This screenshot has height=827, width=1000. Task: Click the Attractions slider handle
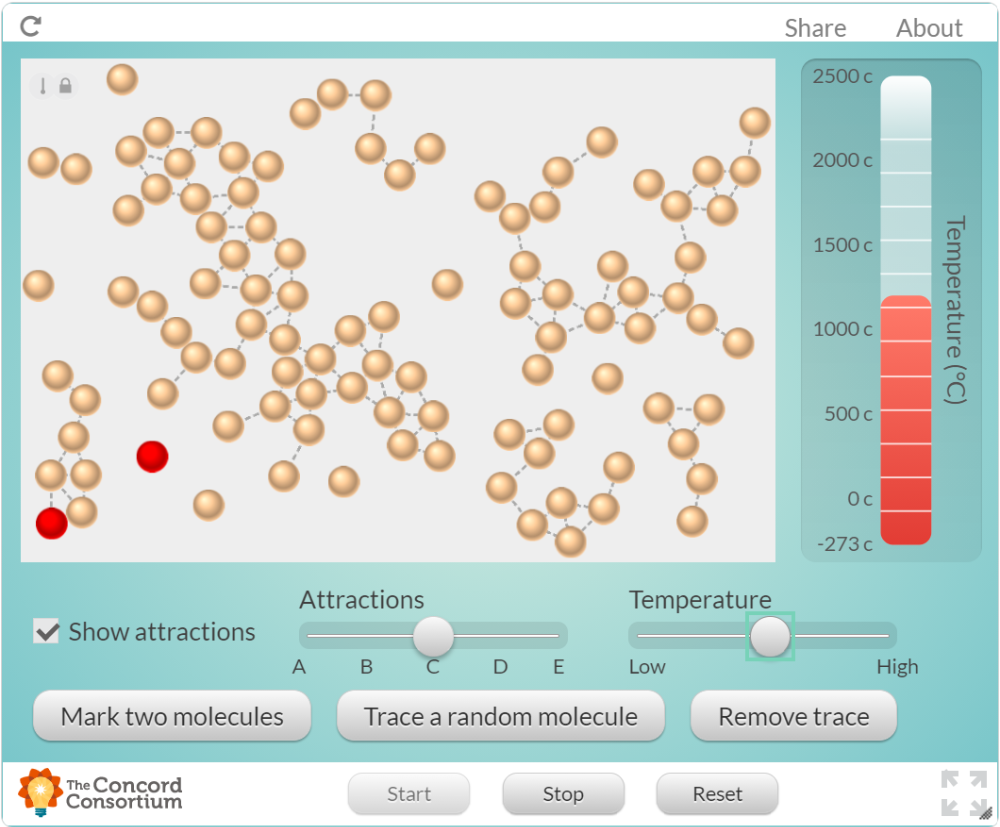point(433,636)
